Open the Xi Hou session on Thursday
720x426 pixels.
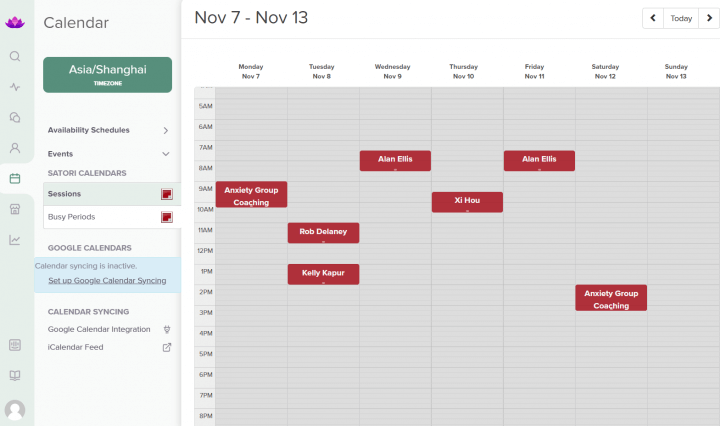click(467, 201)
